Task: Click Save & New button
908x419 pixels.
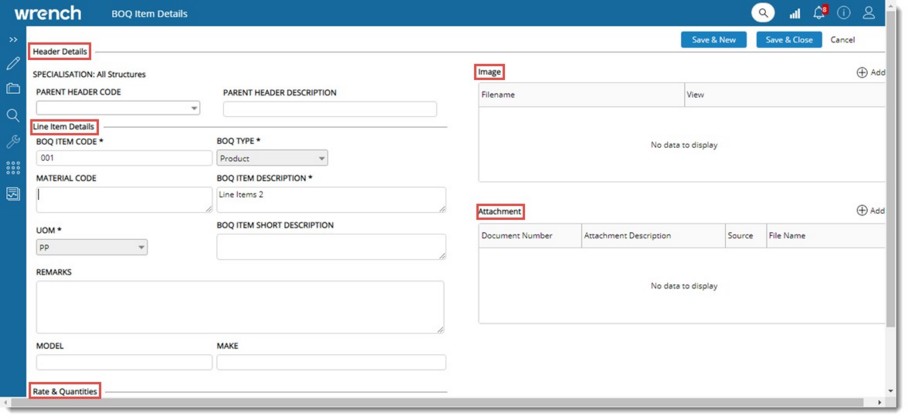Action: coord(714,40)
